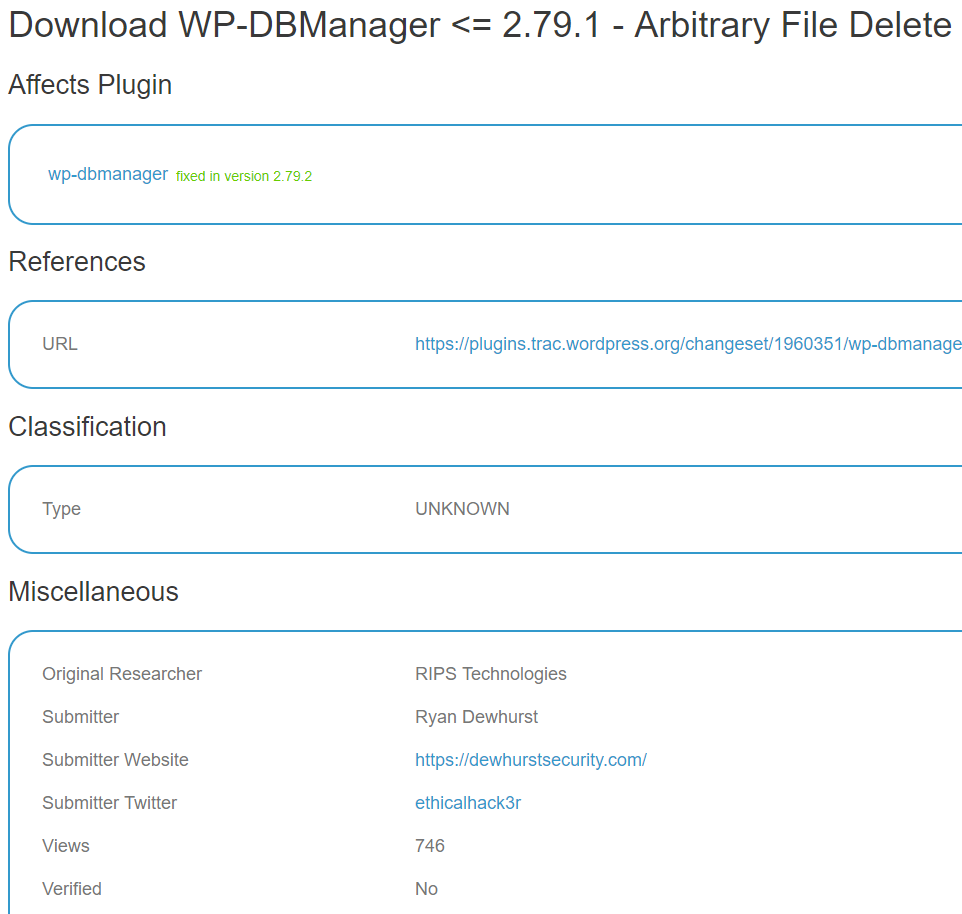This screenshot has height=914, width=962.
Task: Select the 'fixed in version 2.79.2' text
Action: coord(244,176)
